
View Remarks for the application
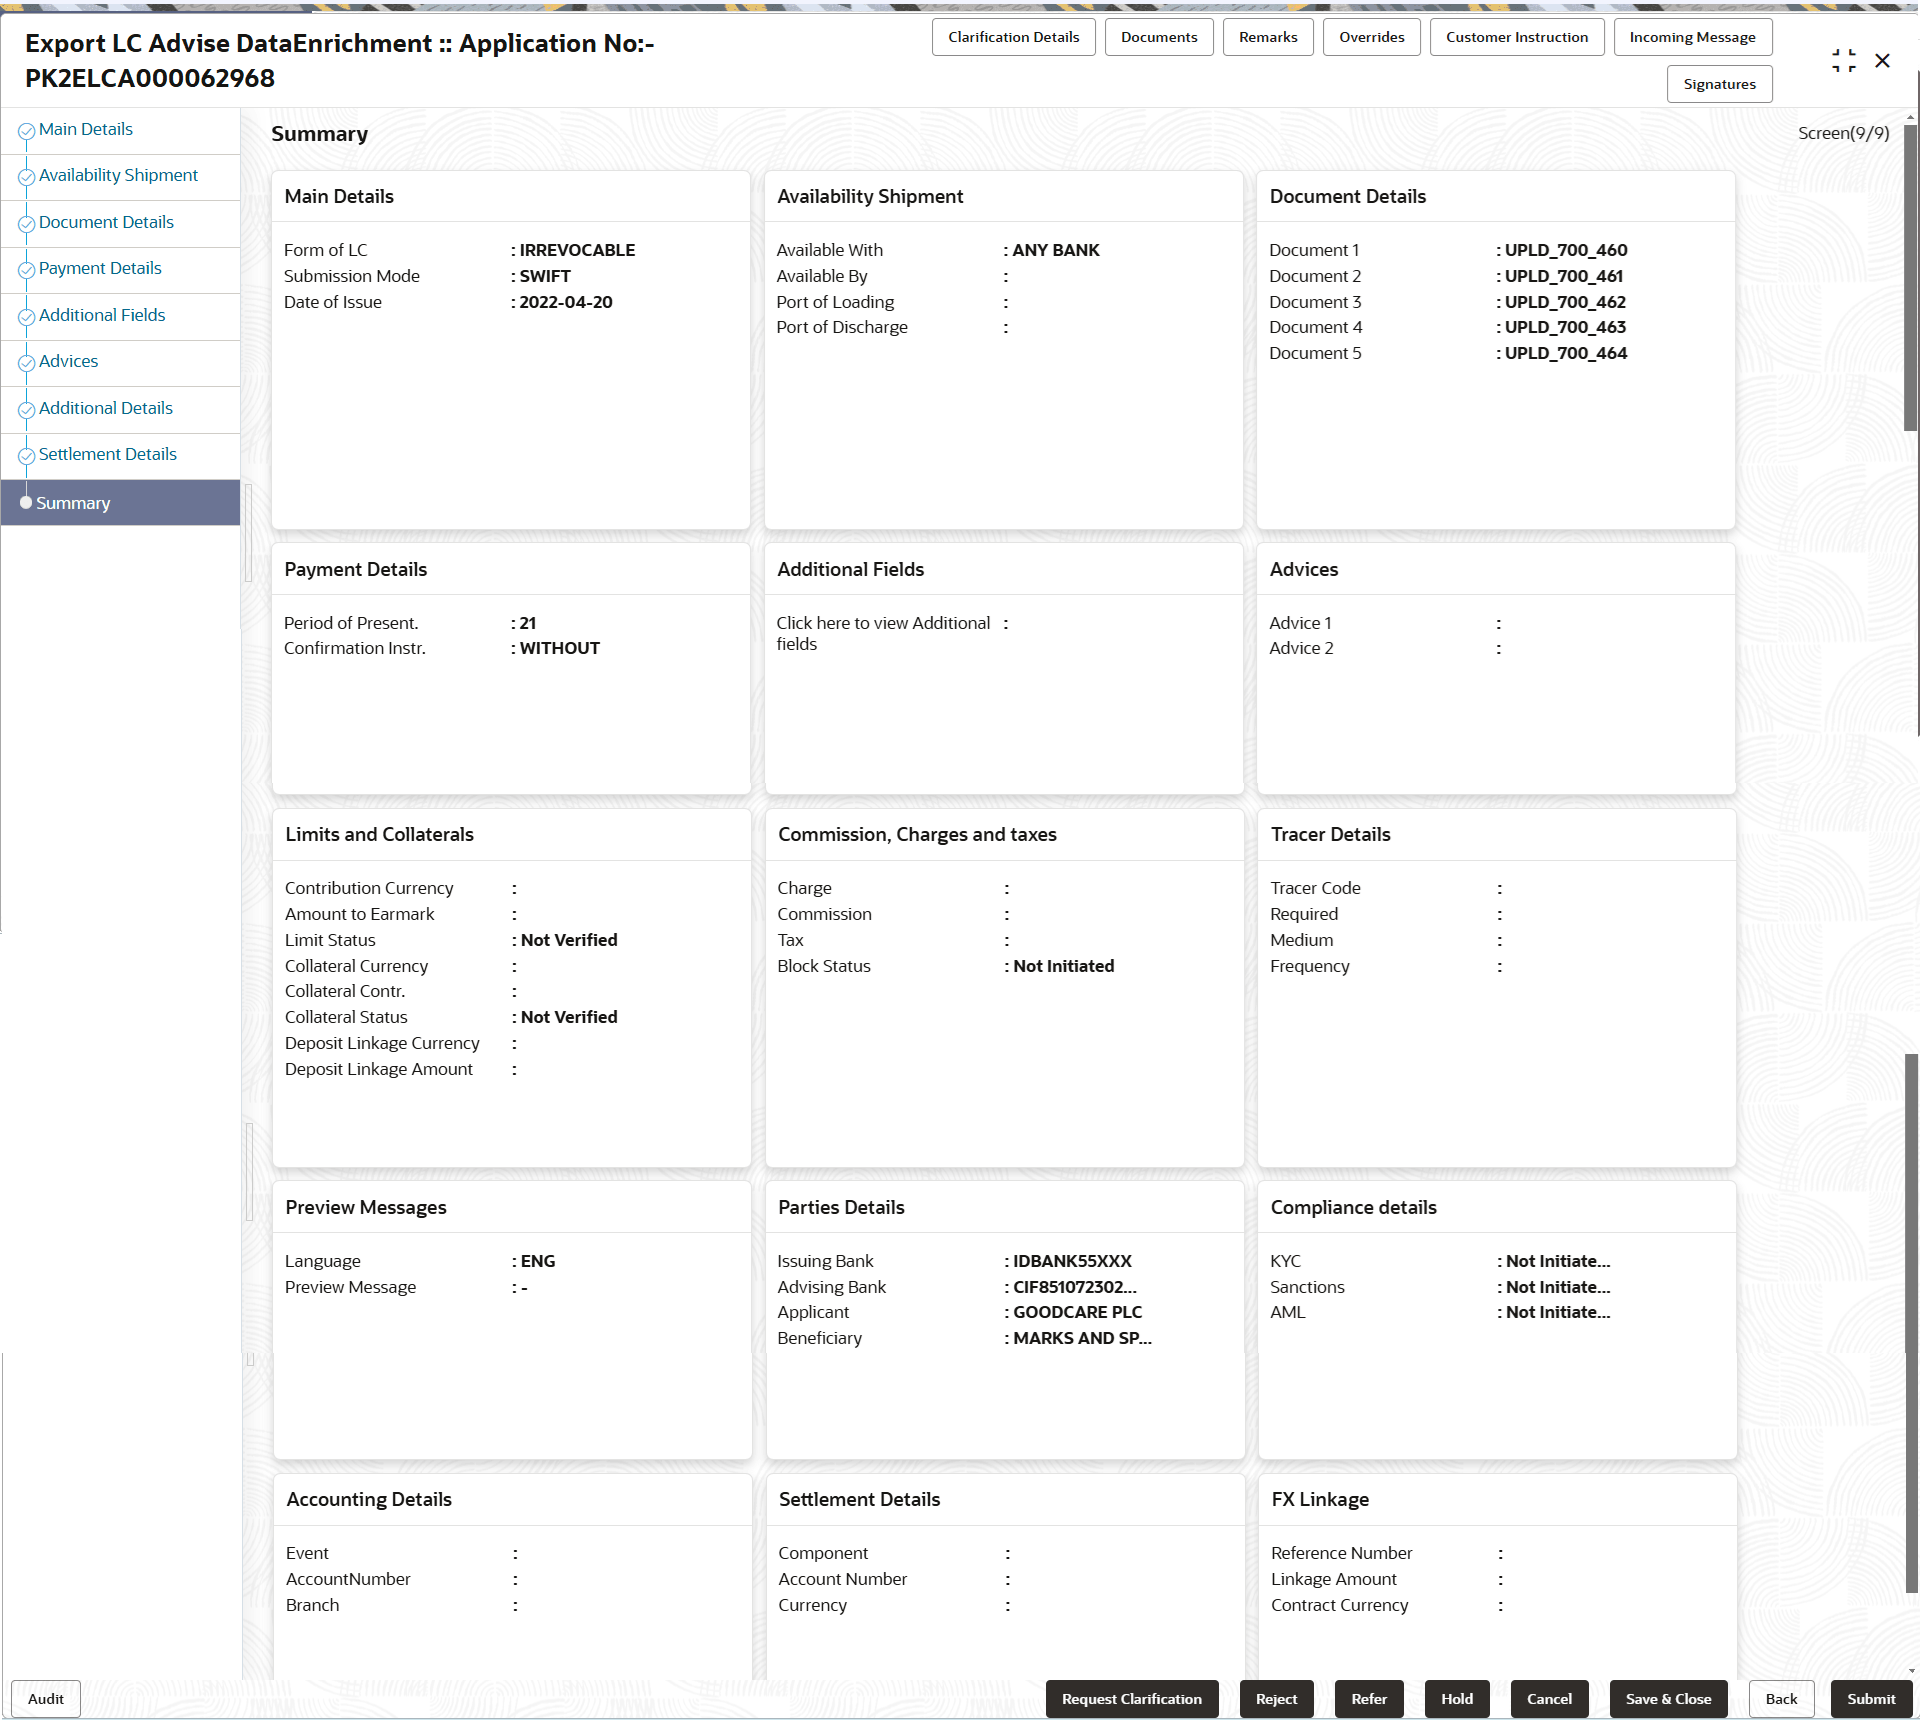pos(1267,37)
